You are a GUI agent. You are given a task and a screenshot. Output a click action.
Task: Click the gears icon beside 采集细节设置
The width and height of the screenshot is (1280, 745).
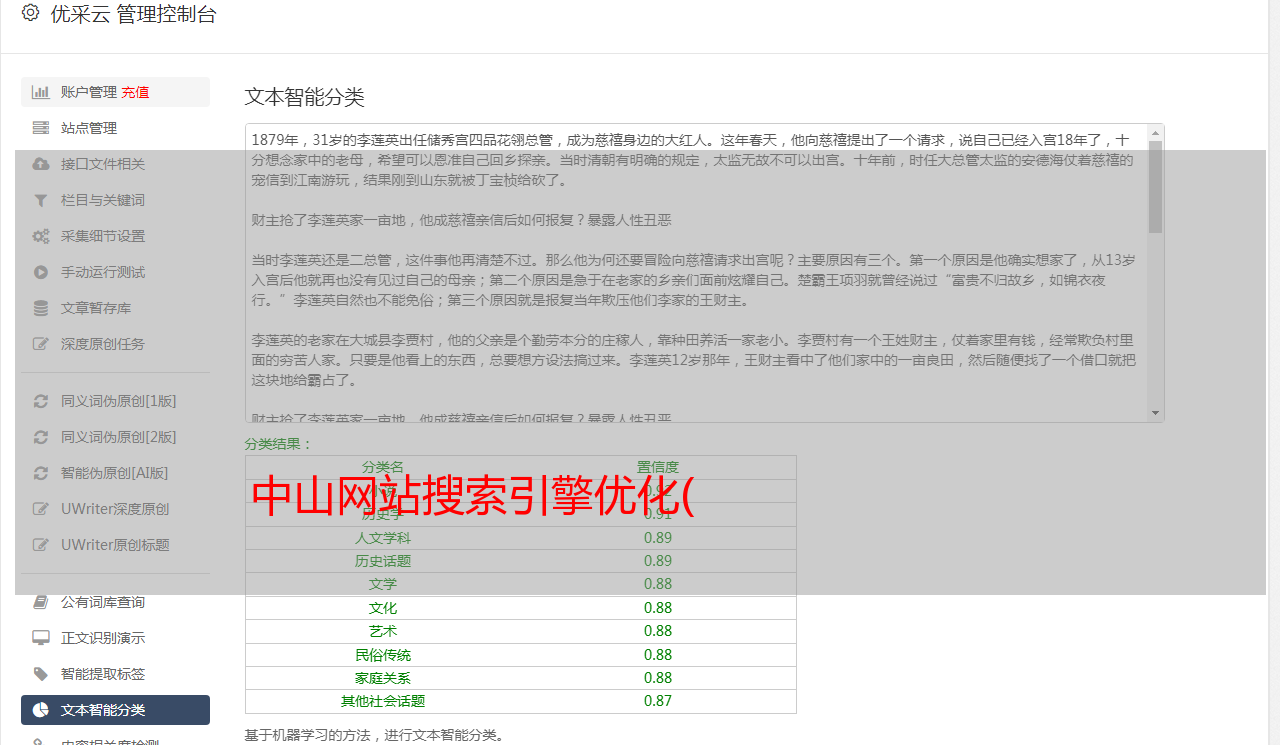(41, 236)
